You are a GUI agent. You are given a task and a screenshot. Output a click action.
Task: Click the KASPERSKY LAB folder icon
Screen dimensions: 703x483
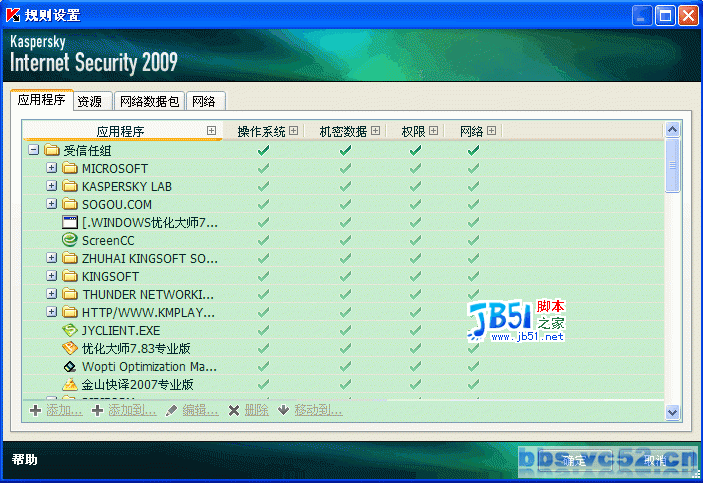(x=70, y=186)
